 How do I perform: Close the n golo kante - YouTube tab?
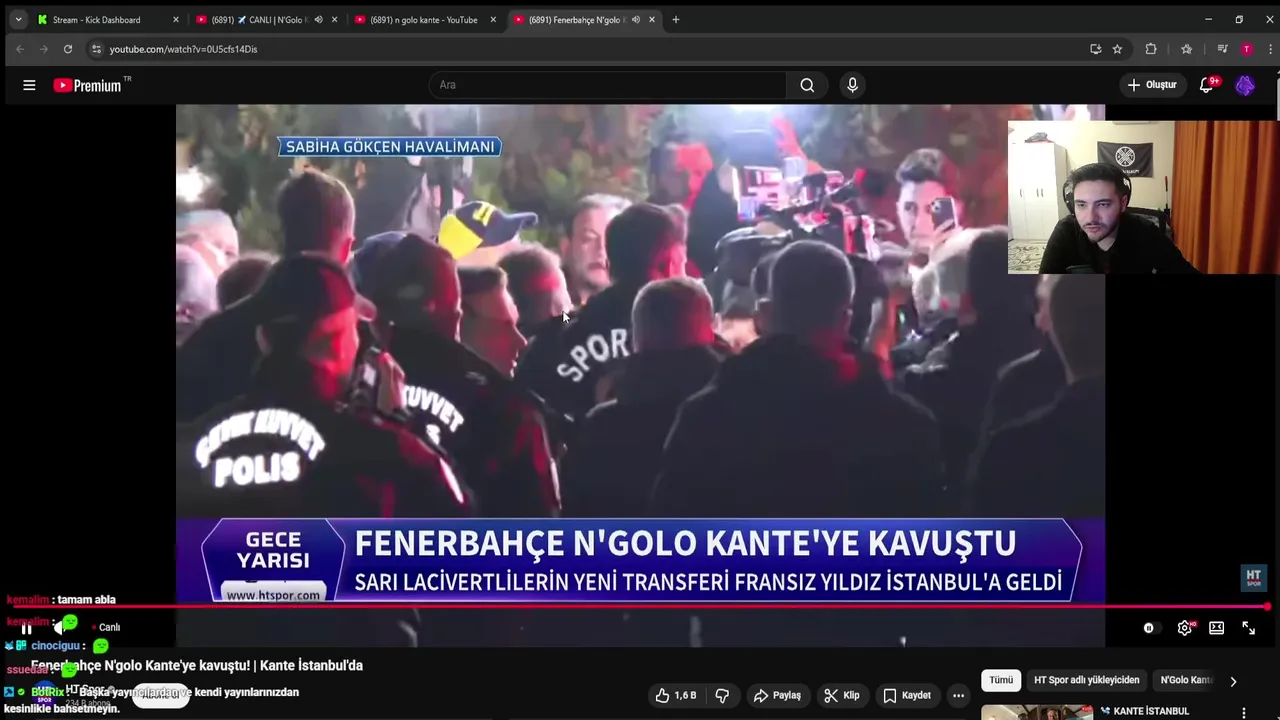point(493,19)
